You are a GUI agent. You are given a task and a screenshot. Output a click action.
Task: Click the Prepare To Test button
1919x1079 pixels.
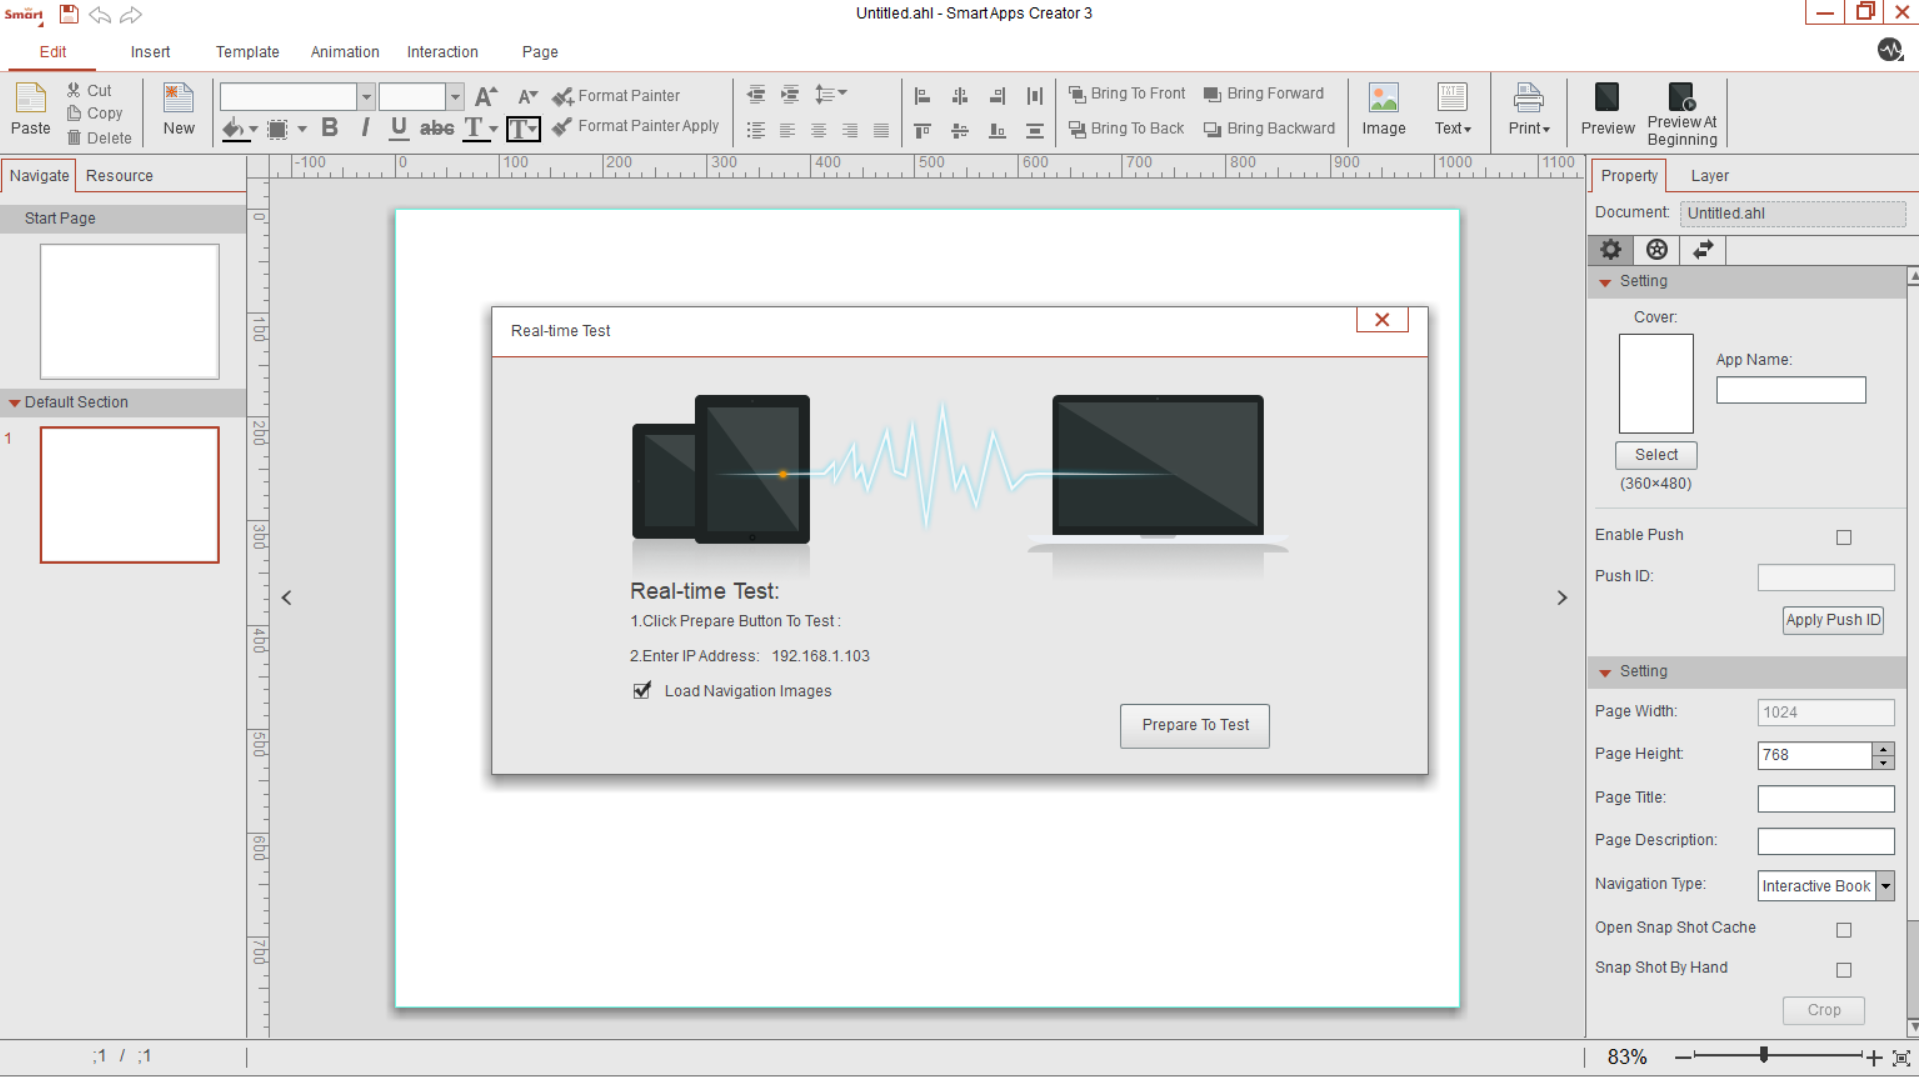coord(1194,725)
